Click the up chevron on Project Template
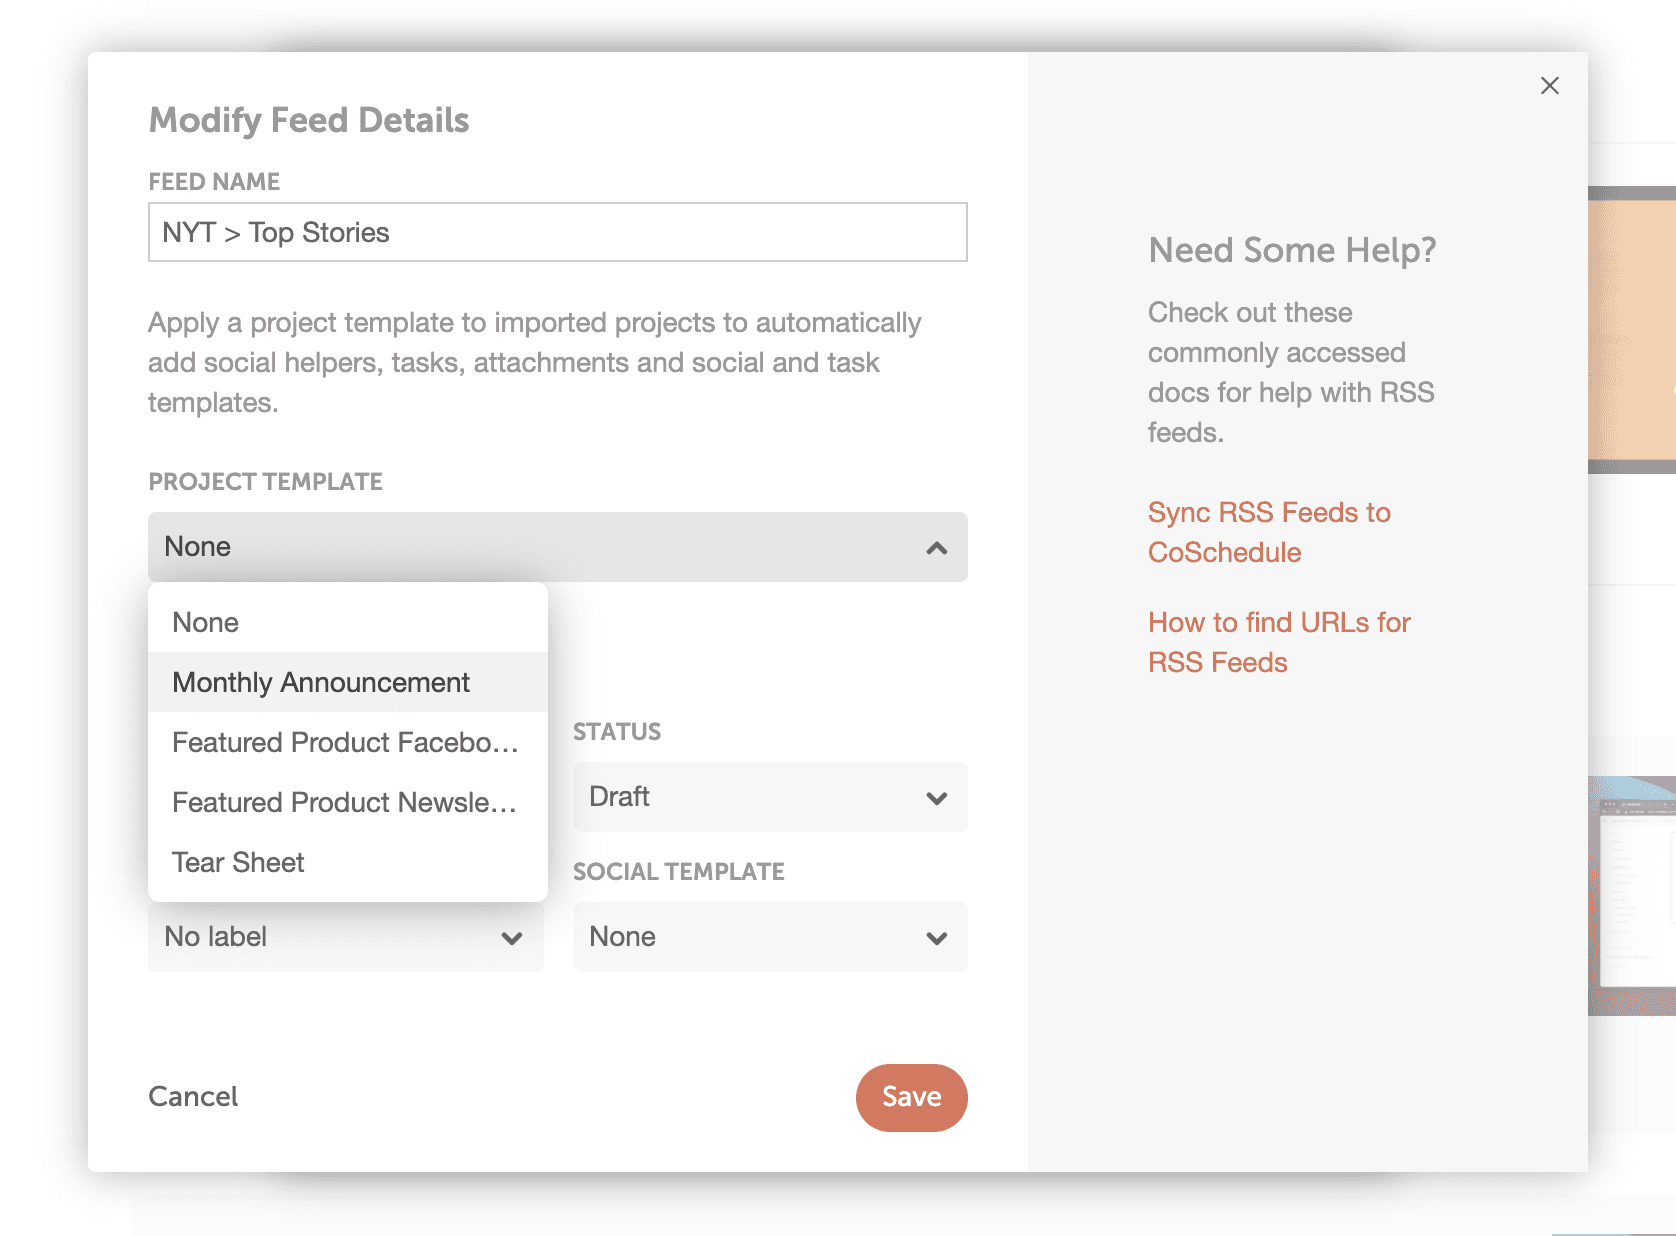The width and height of the screenshot is (1676, 1236). (x=936, y=548)
